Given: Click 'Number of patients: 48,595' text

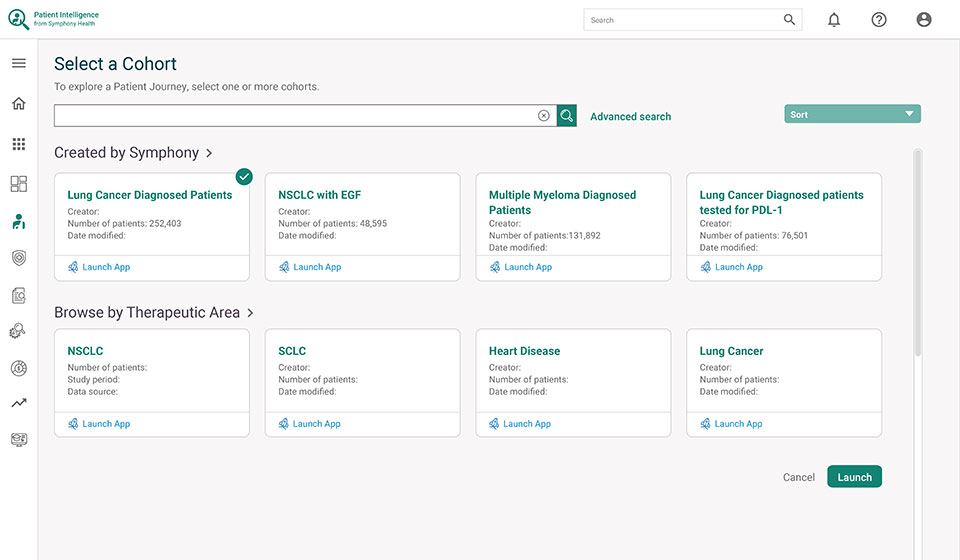Looking at the screenshot, I should pos(332,223).
